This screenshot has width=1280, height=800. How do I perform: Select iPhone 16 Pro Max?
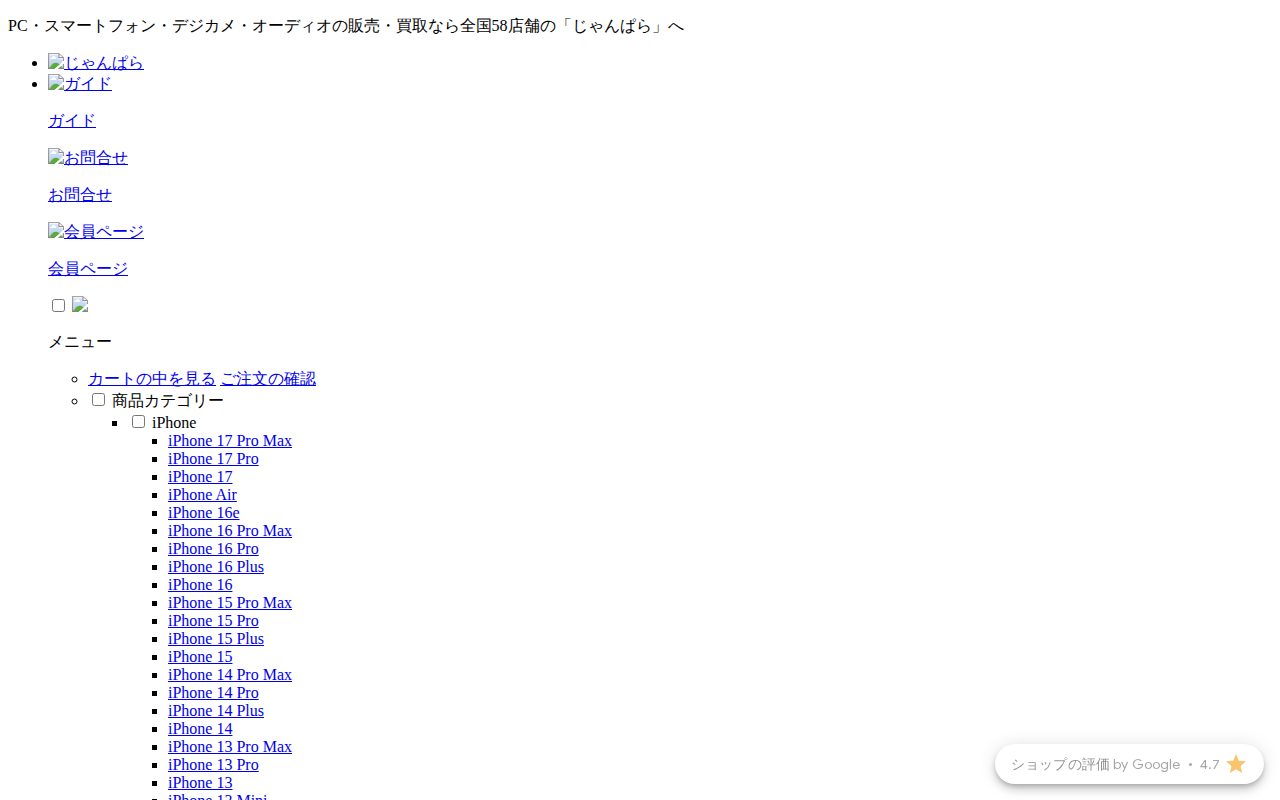click(230, 531)
